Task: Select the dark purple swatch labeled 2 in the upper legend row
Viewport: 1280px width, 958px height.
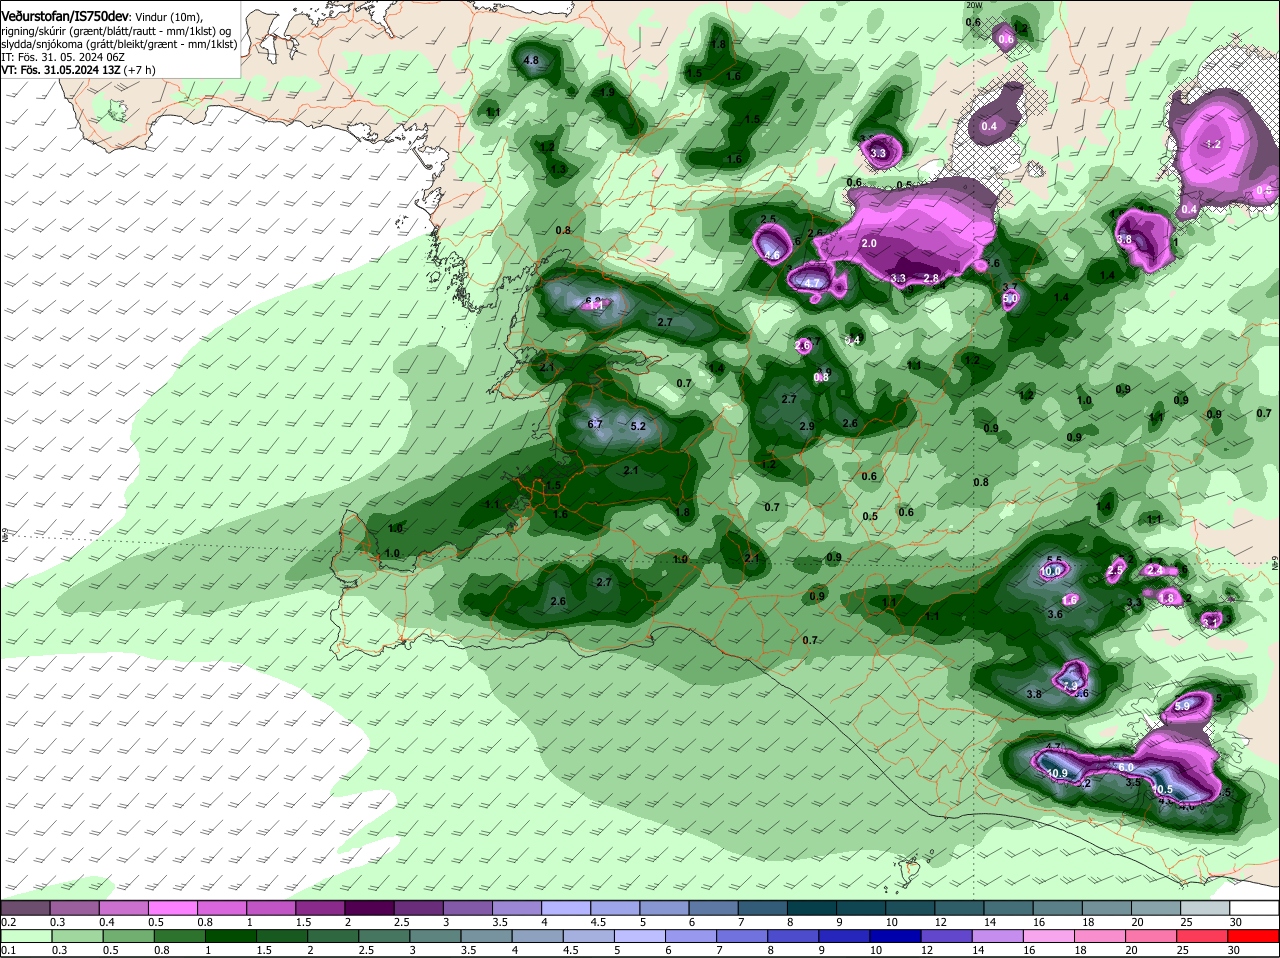Action: pos(369,907)
